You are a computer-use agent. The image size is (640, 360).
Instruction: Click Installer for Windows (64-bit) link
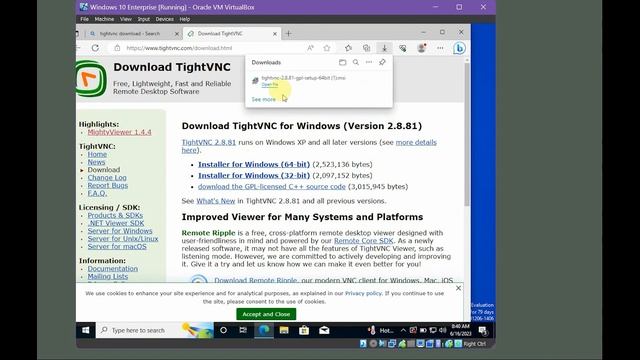coord(254,164)
